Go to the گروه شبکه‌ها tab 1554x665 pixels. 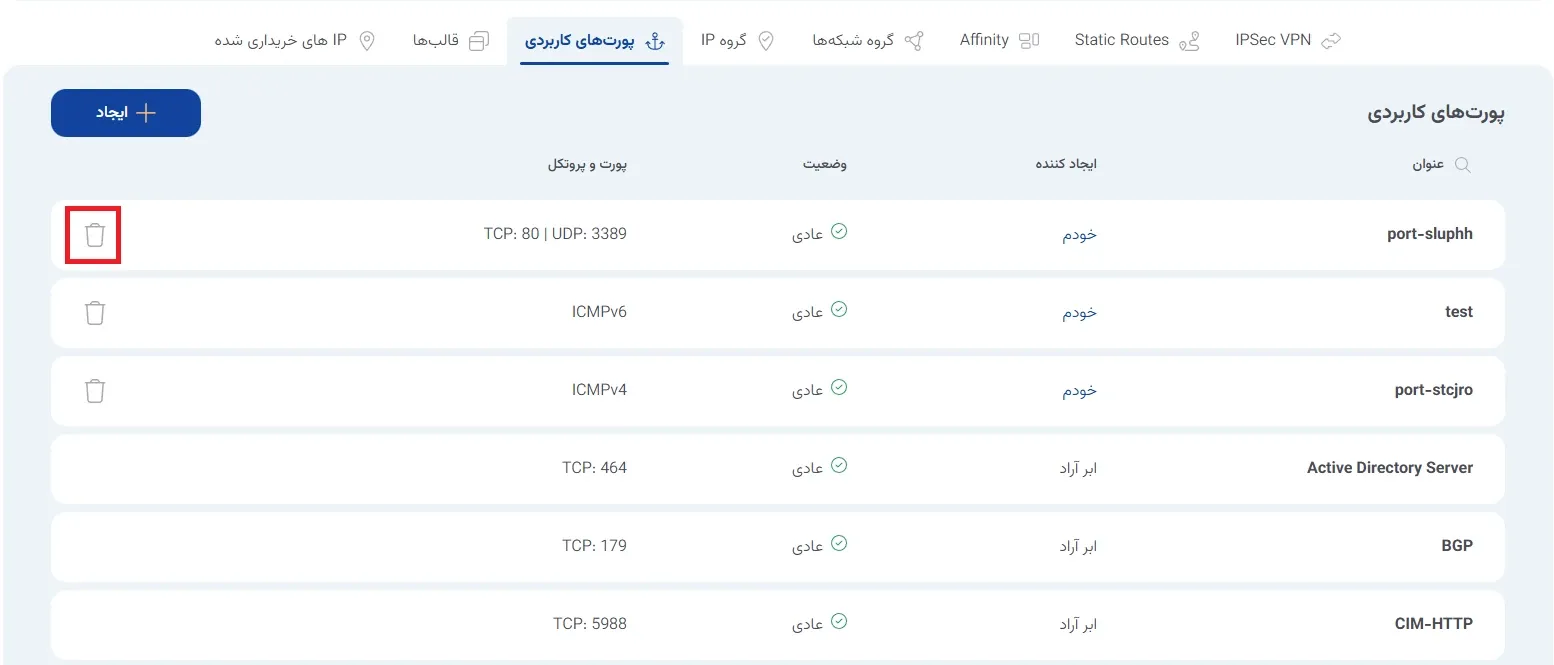pos(868,41)
